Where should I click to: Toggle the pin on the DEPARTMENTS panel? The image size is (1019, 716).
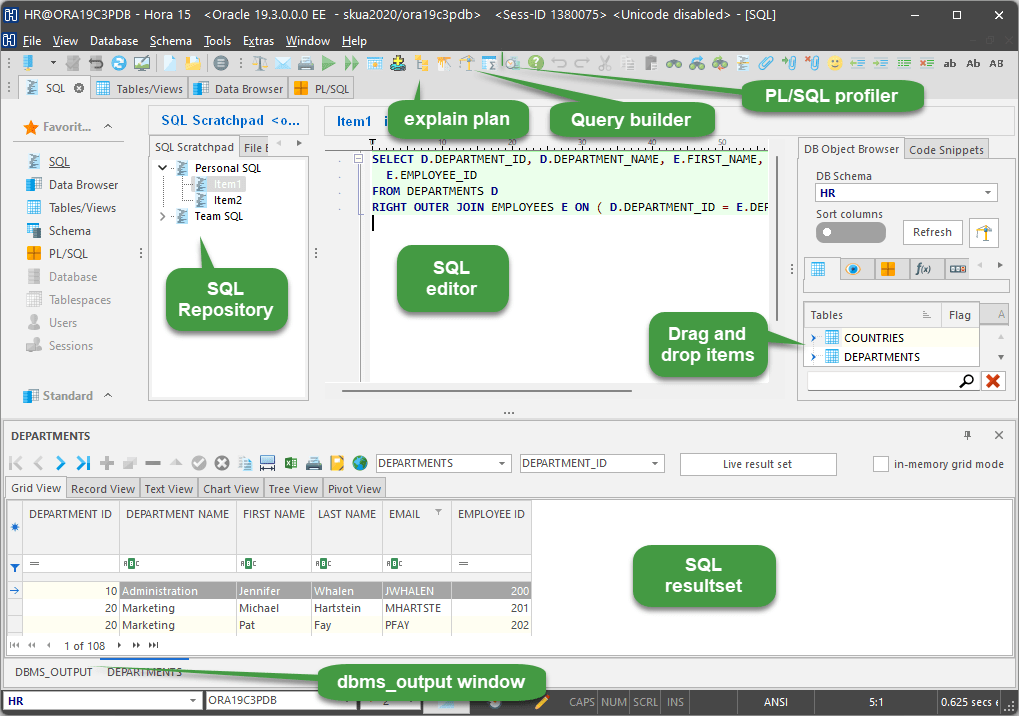pos(967,435)
